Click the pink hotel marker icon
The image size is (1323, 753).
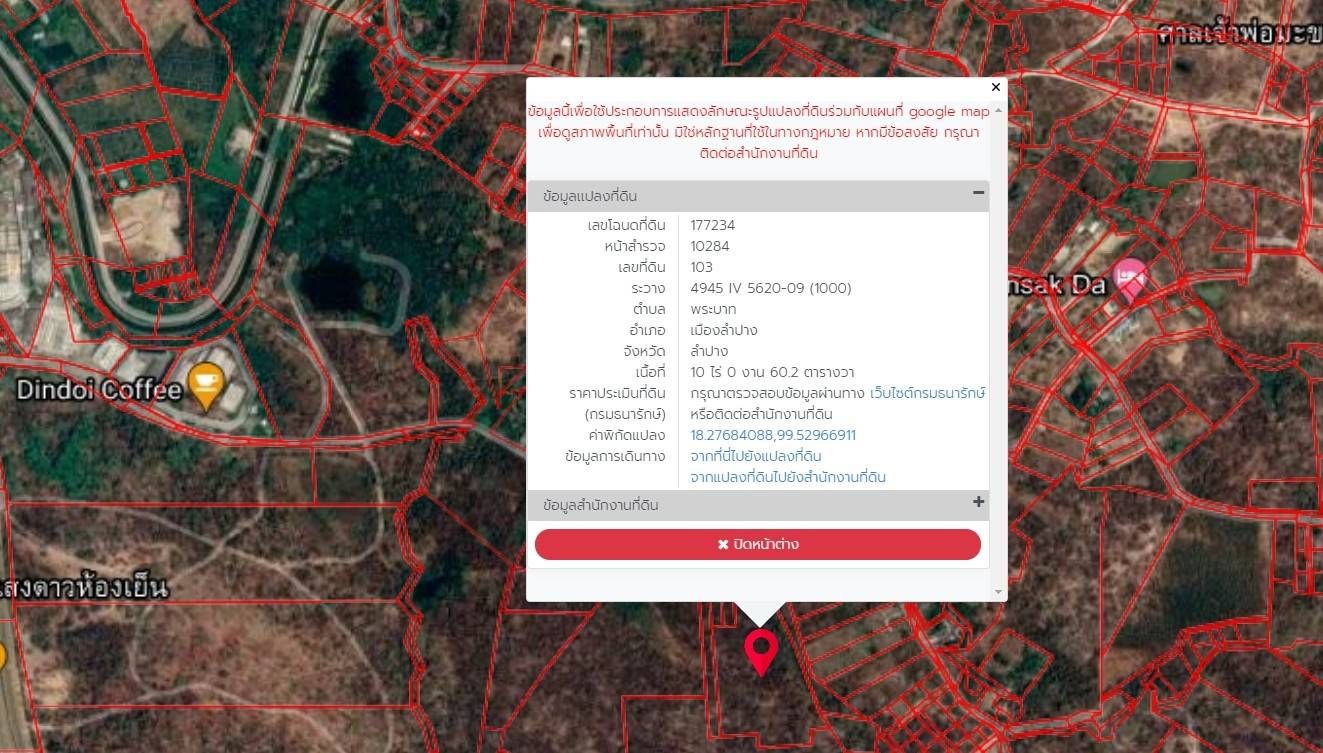pyautogui.click(x=1130, y=280)
